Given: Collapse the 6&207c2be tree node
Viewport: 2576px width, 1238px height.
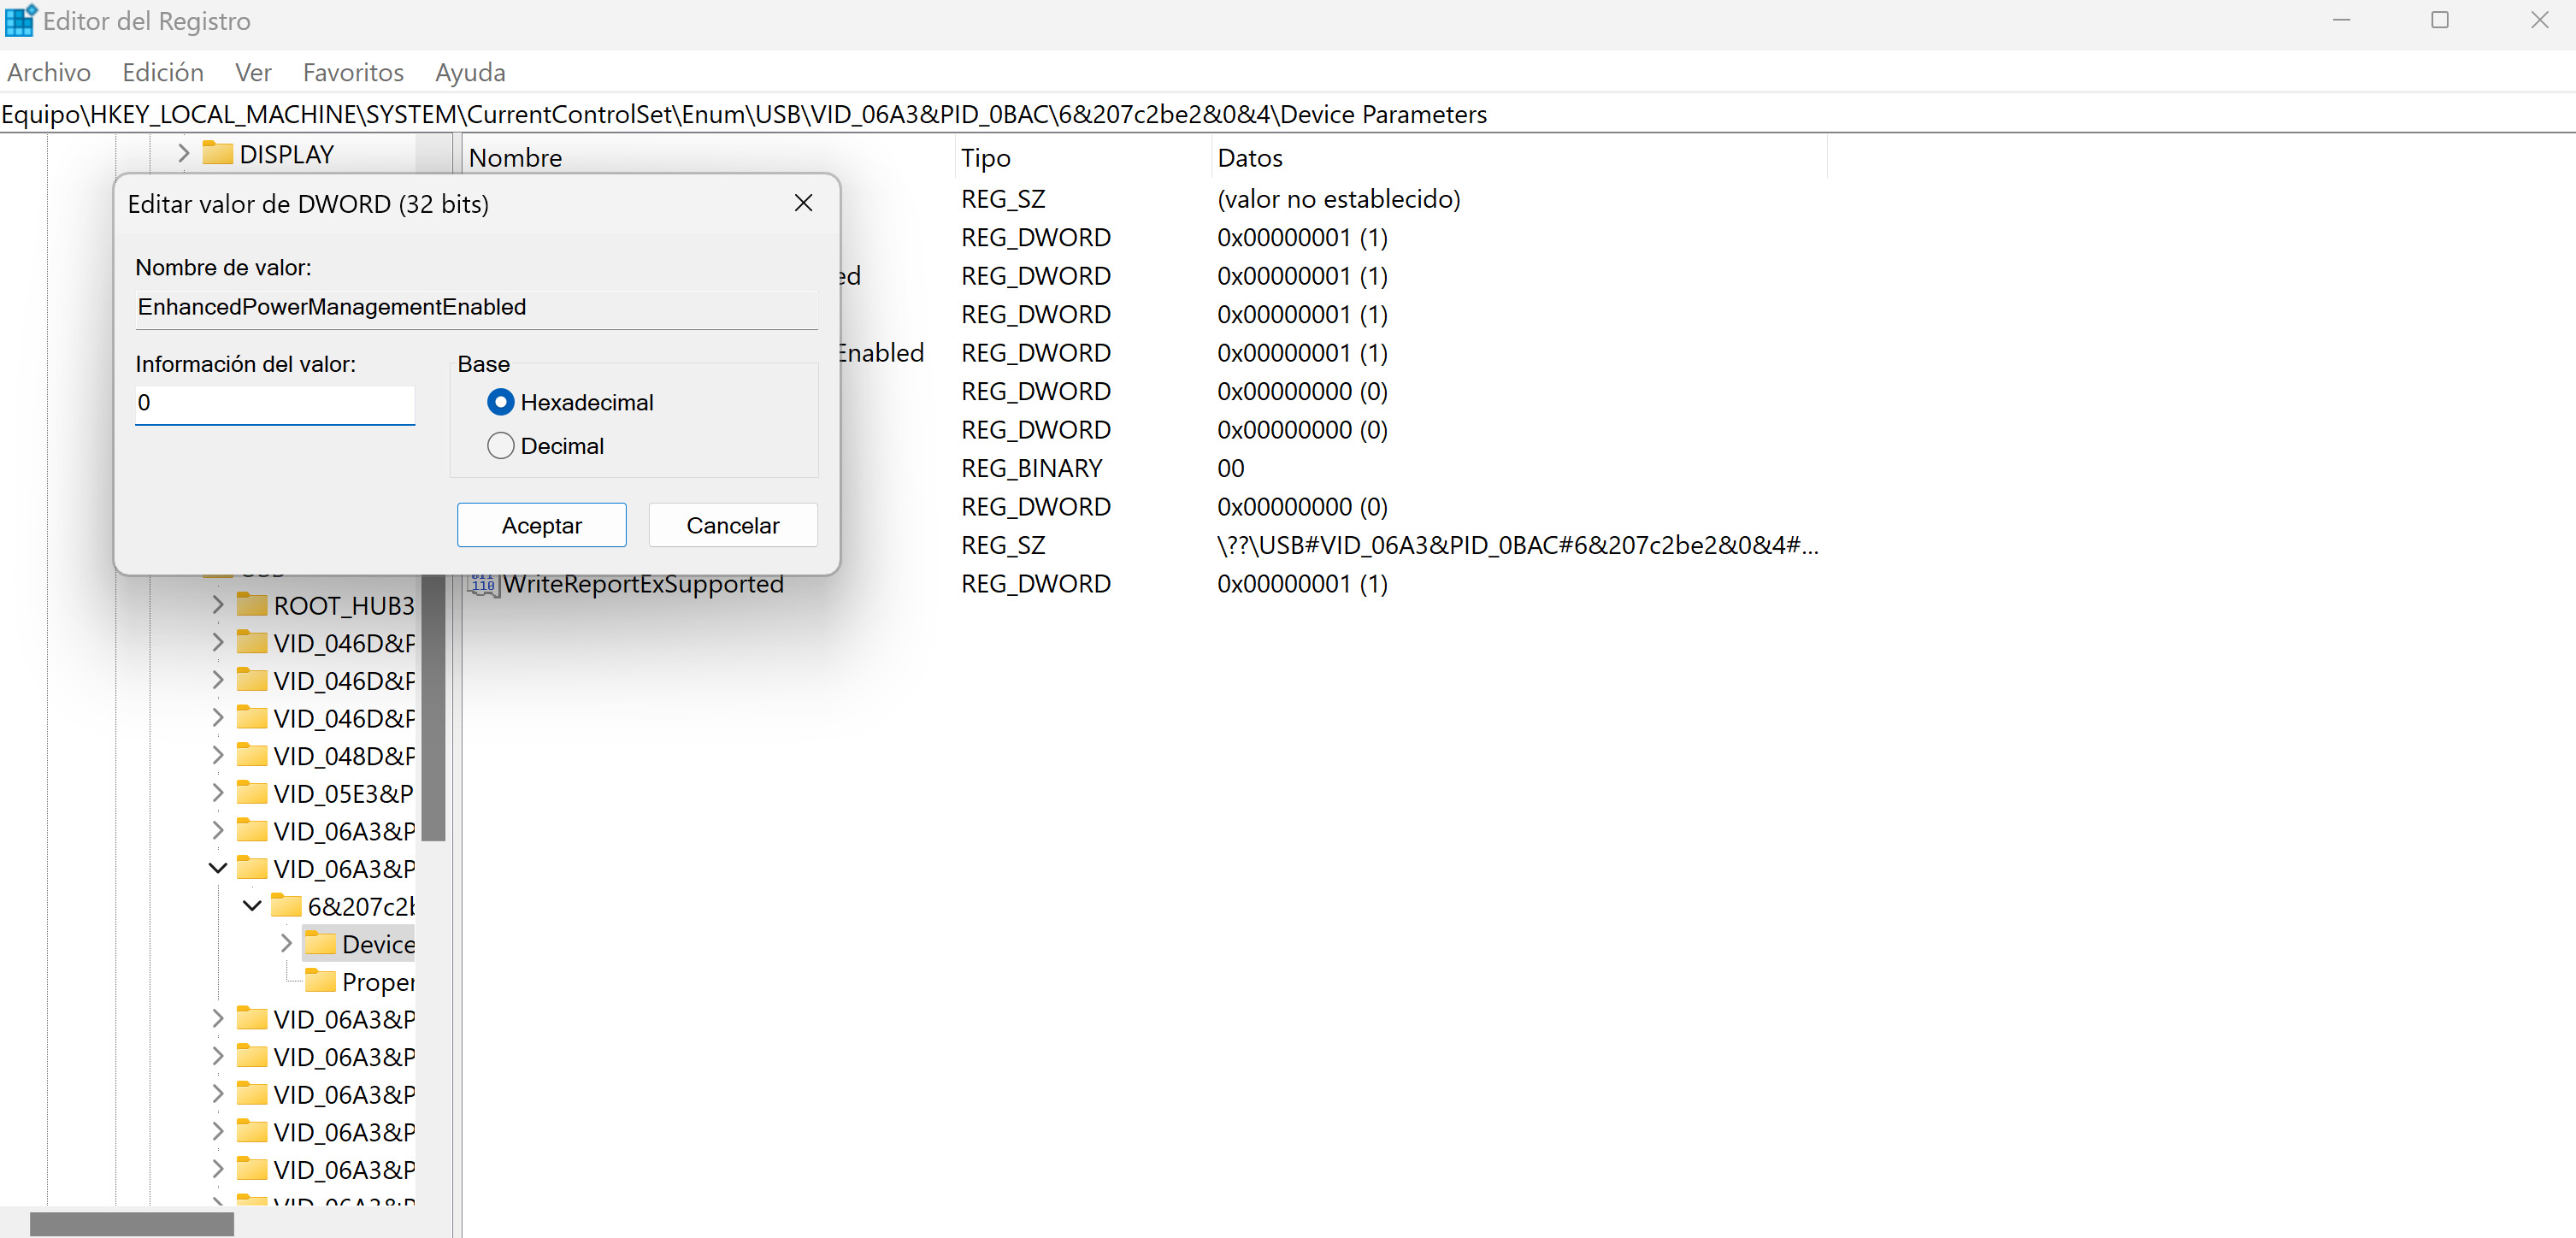Looking at the screenshot, I should tap(252, 906).
